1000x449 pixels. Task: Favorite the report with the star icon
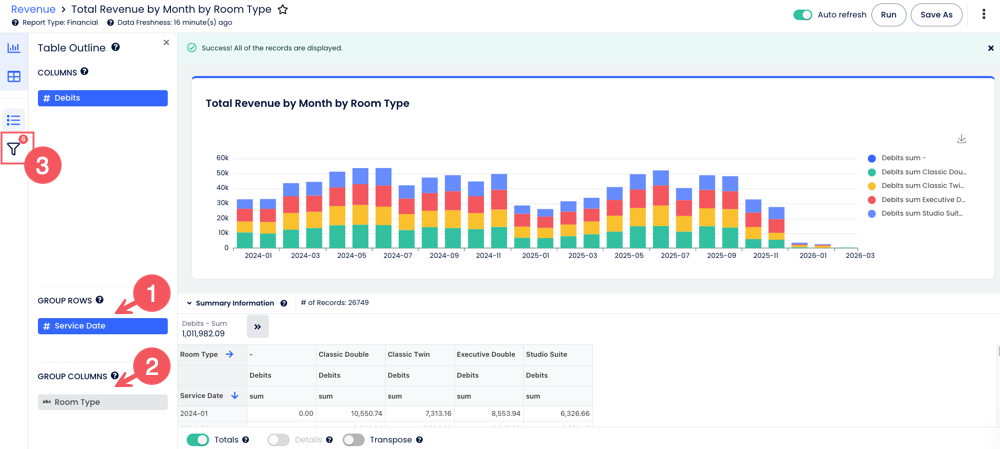[283, 10]
